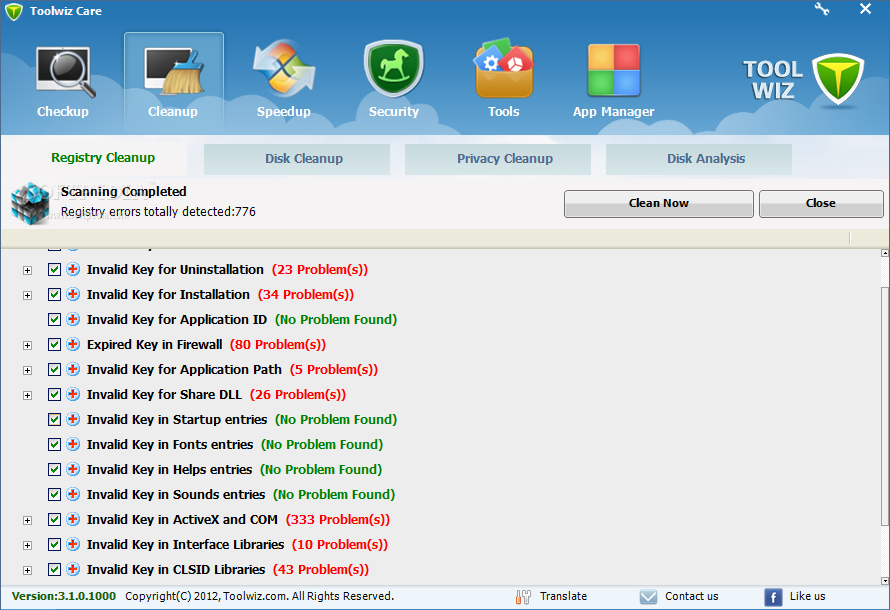890x610 pixels.
Task: Click red cross icon for Application ID row
Action: [x=73, y=319]
